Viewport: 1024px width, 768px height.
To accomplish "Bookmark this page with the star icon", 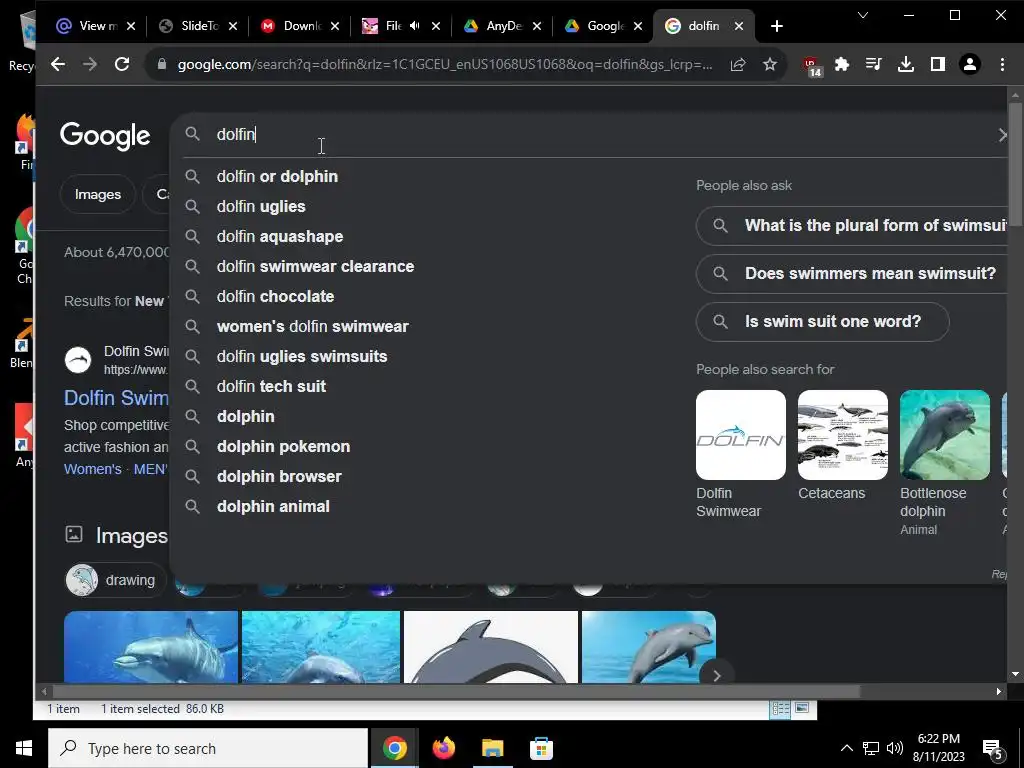I will click(x=770, y=64).
